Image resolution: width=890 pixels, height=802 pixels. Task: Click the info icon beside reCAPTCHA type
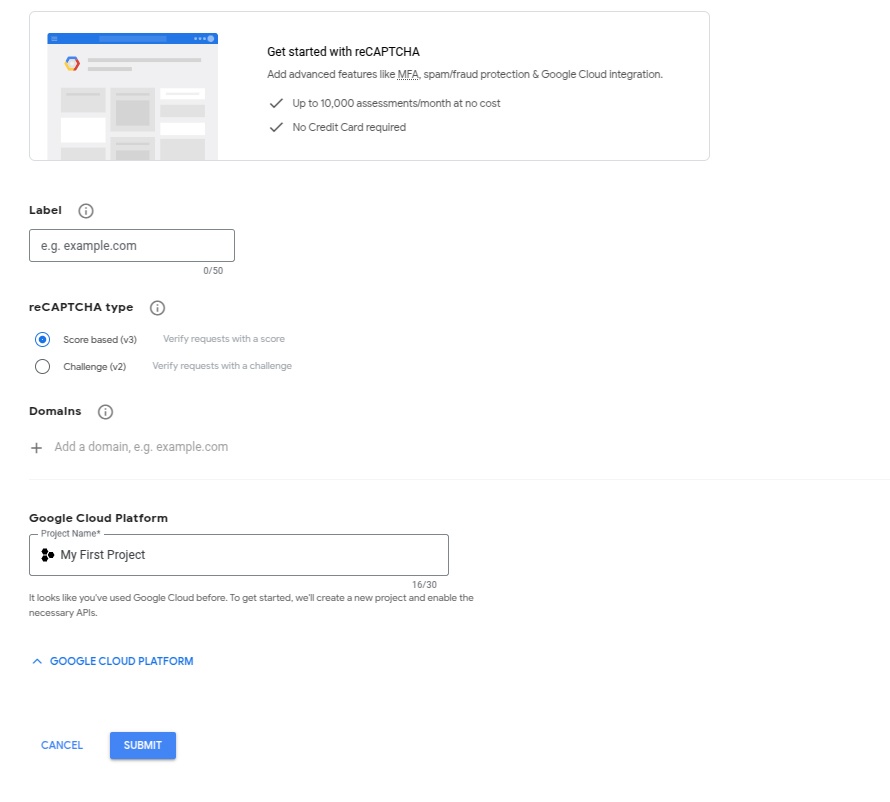[157, 308]
